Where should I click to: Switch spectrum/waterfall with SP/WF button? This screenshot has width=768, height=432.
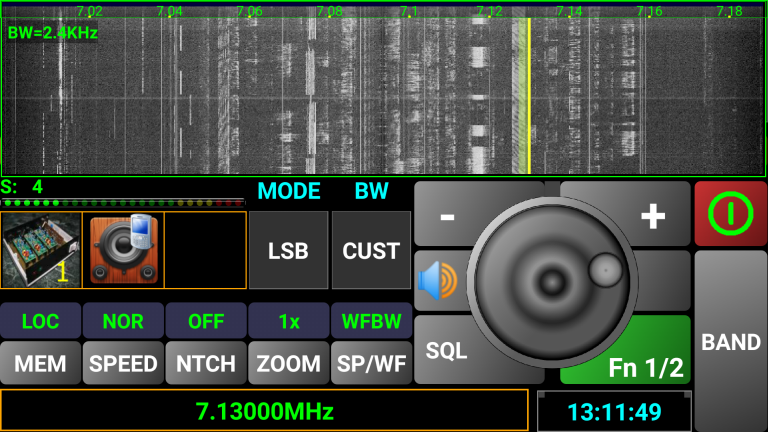pos(372,363)
